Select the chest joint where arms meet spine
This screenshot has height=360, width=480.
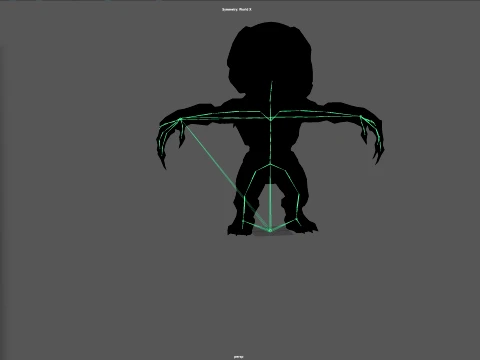tap(271, 119)
